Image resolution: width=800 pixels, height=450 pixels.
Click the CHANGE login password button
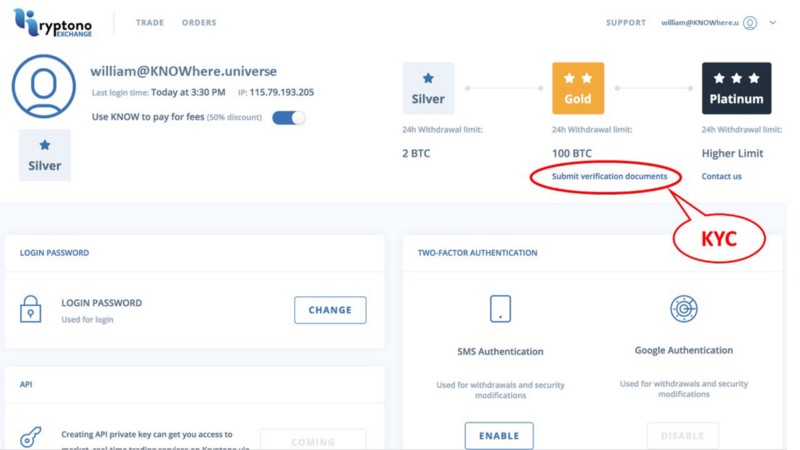click(x=330, y=310)
